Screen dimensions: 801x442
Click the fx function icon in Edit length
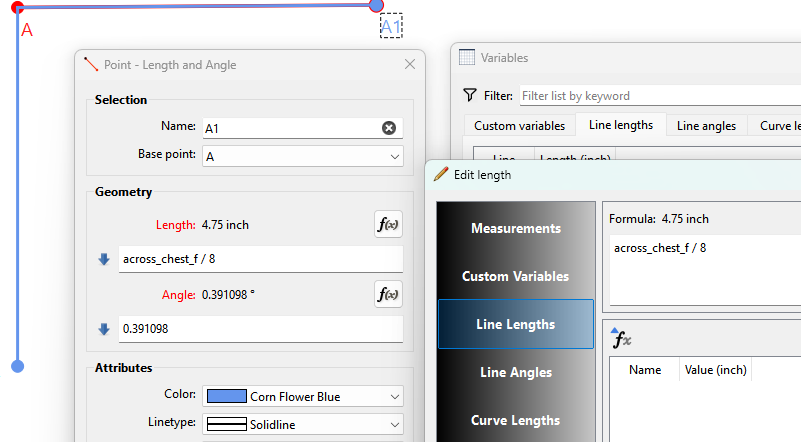(x=621, y=340)
